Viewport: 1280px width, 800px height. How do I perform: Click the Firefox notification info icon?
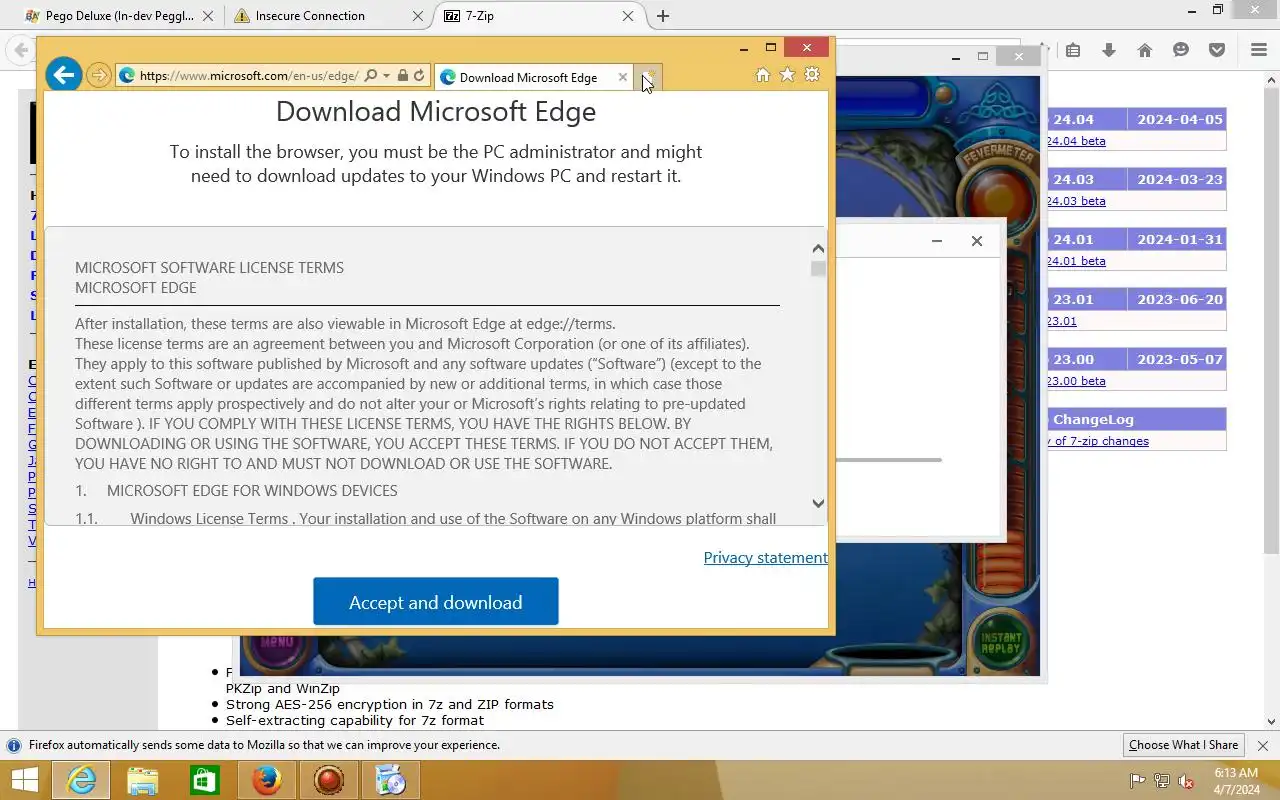click(x=14, y=745)
